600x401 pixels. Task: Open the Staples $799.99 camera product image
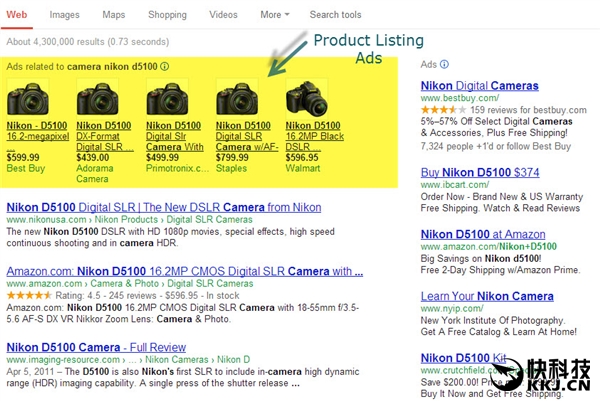tap(236, 100)
